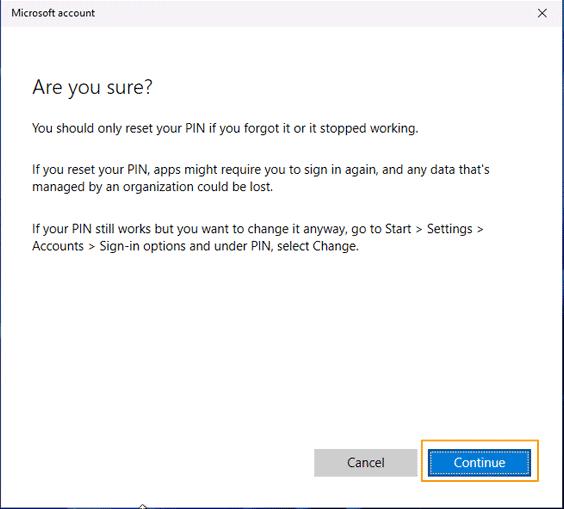564x509 pixels.
Task: Click the word 'Accounts' in instructions
Action: pos(58,246)
